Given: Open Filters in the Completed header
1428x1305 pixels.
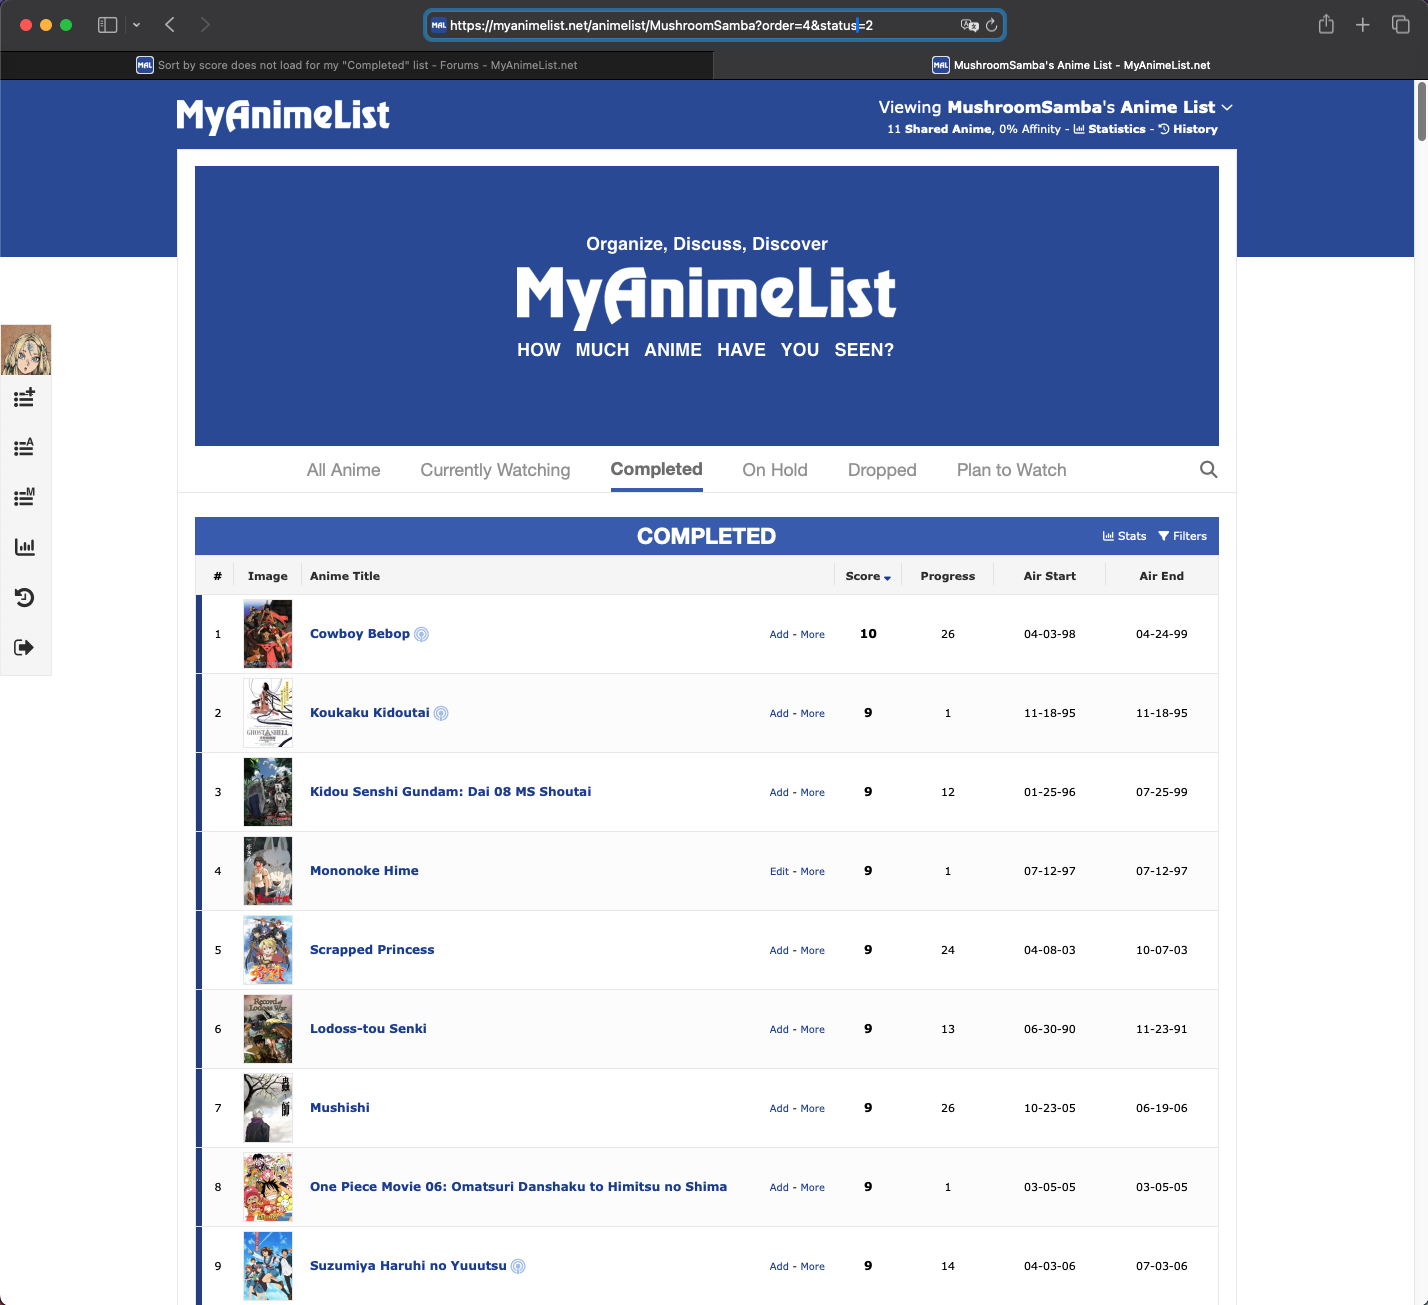Looking at the screenshot, I should pyautogui.click(x=1182, y=536).
